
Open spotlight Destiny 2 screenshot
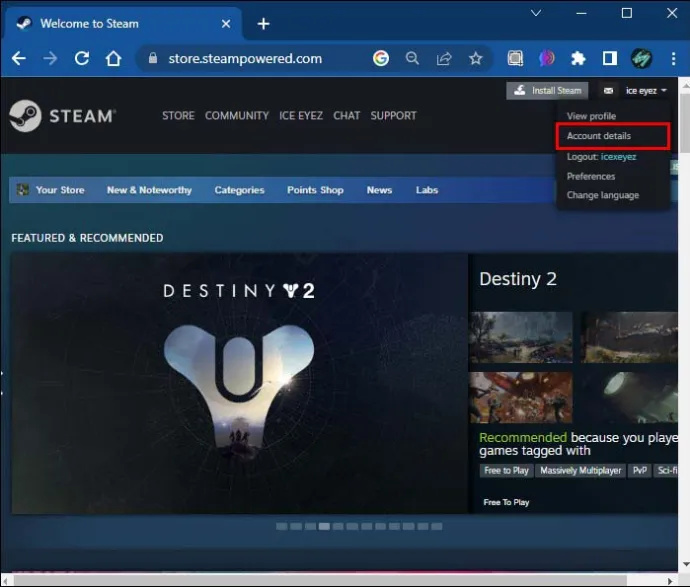[629, 397]
